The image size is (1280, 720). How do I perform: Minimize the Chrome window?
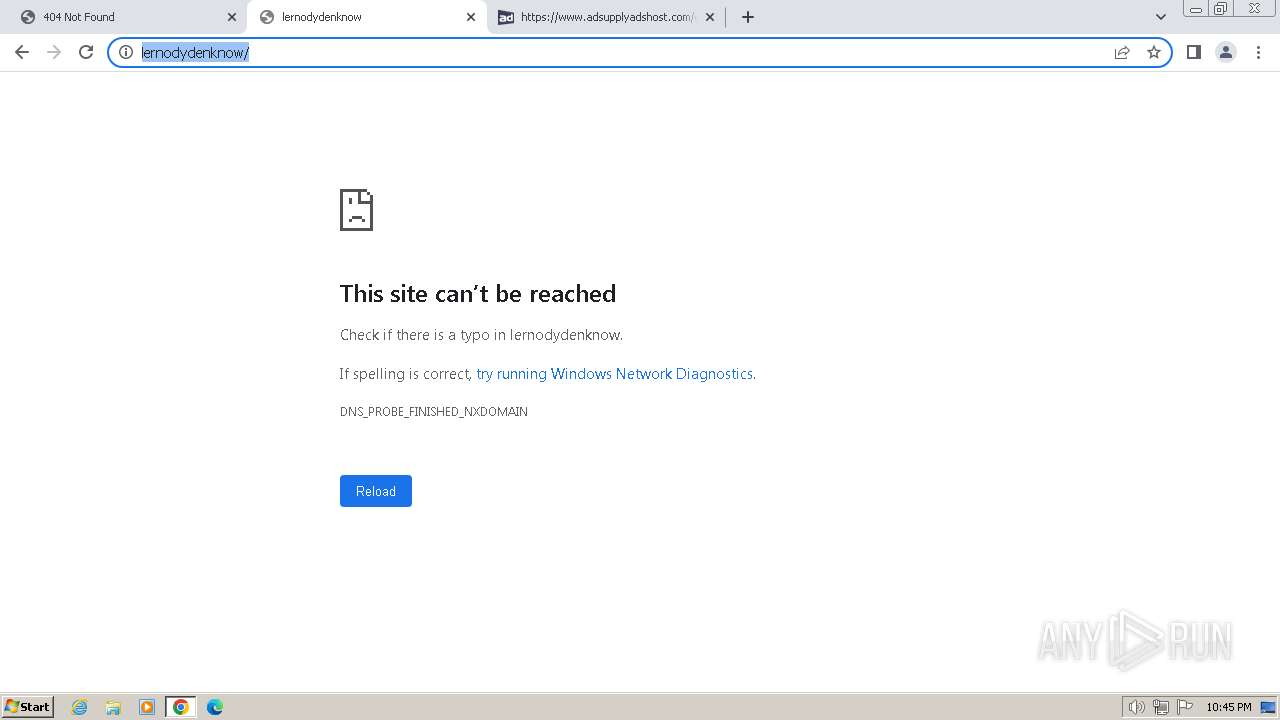coord(1196,9)
